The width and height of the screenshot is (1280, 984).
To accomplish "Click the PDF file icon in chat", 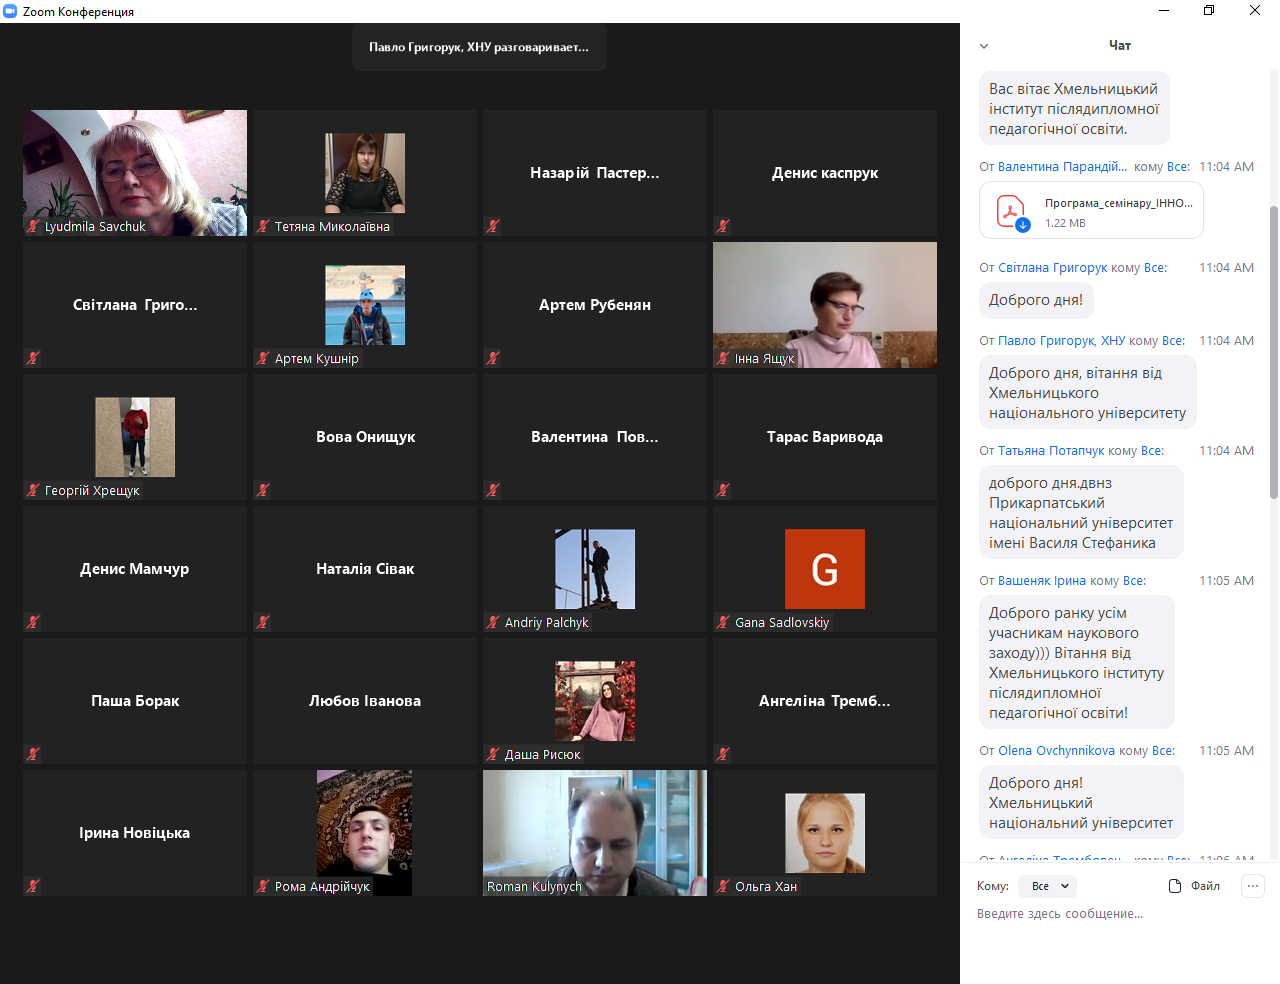I will (x=1010, y=211).
